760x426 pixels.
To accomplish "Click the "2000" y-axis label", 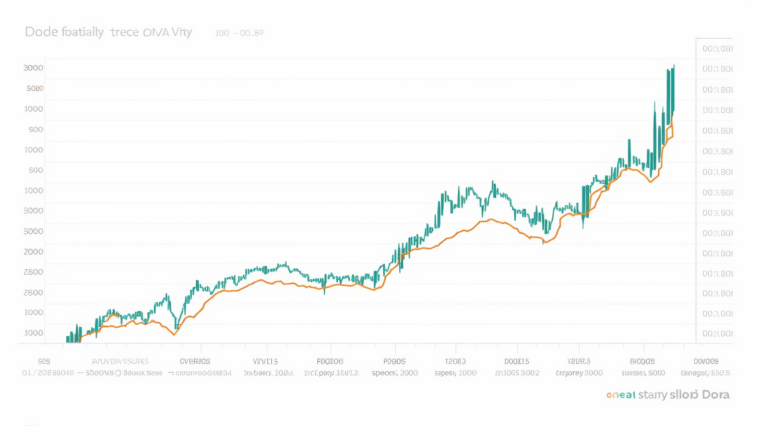I will [33, 252].
